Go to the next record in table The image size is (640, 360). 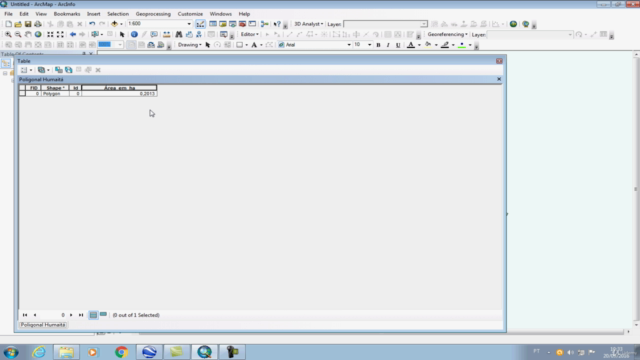coord(71,315)
